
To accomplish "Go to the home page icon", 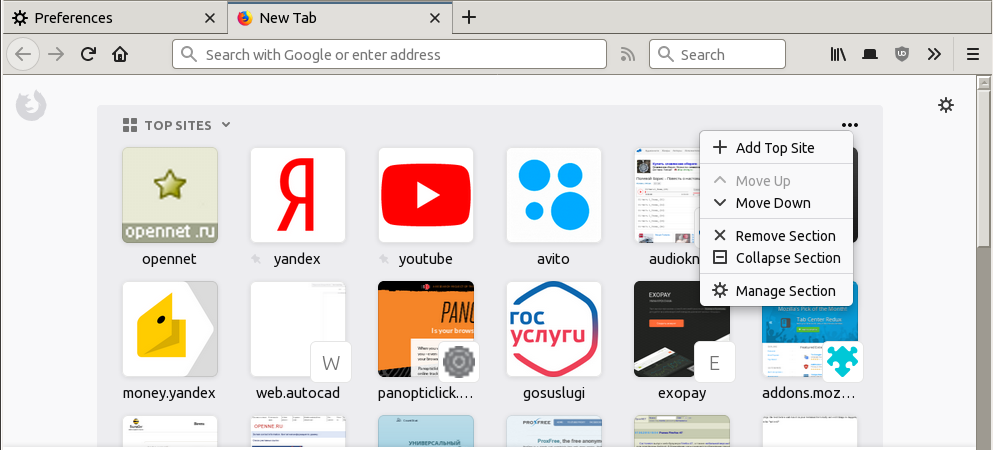I will (x=120, y=54).
